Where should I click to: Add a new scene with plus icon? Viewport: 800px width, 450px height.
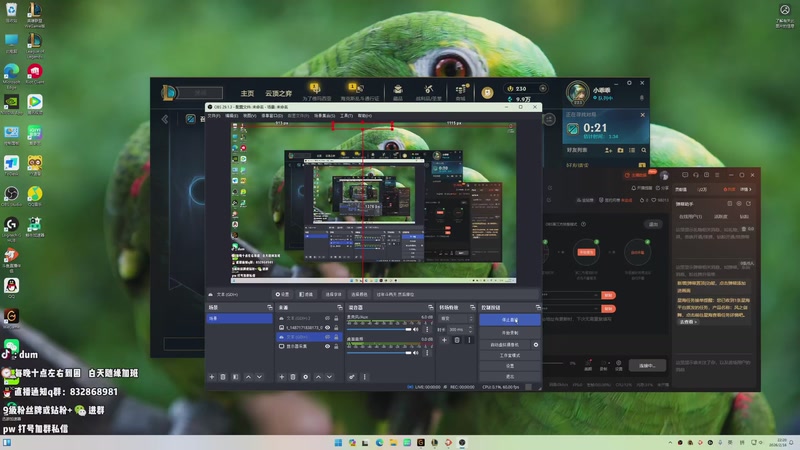[x=211, y=377]
